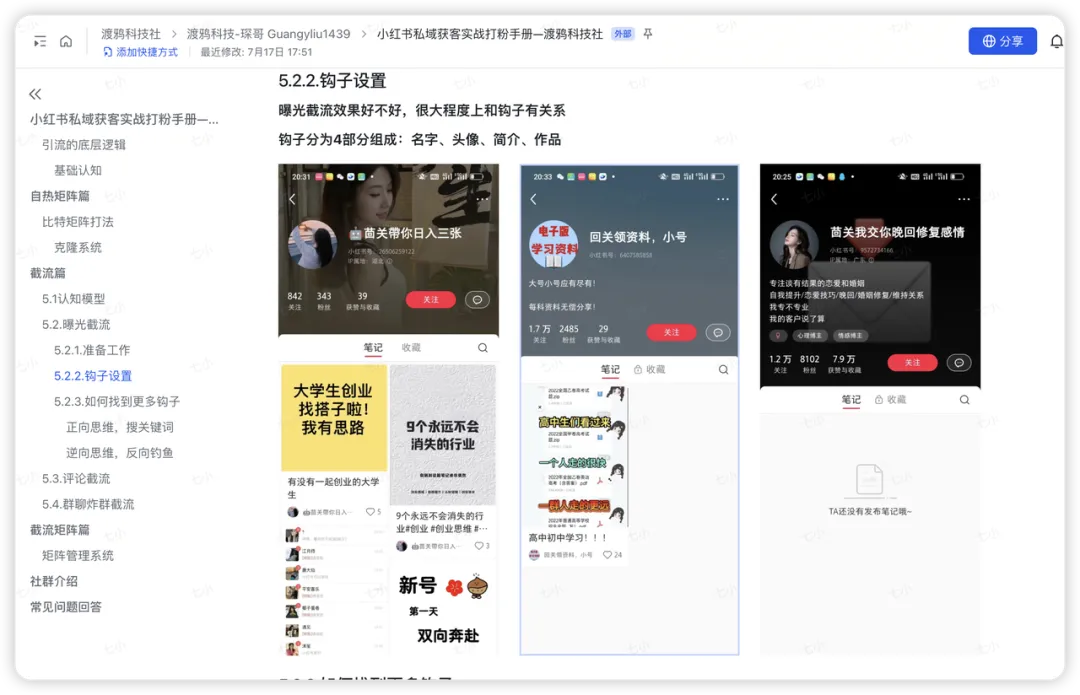
Task: Select 比特矩阵打法 outline entry
Action: [78, 222]
